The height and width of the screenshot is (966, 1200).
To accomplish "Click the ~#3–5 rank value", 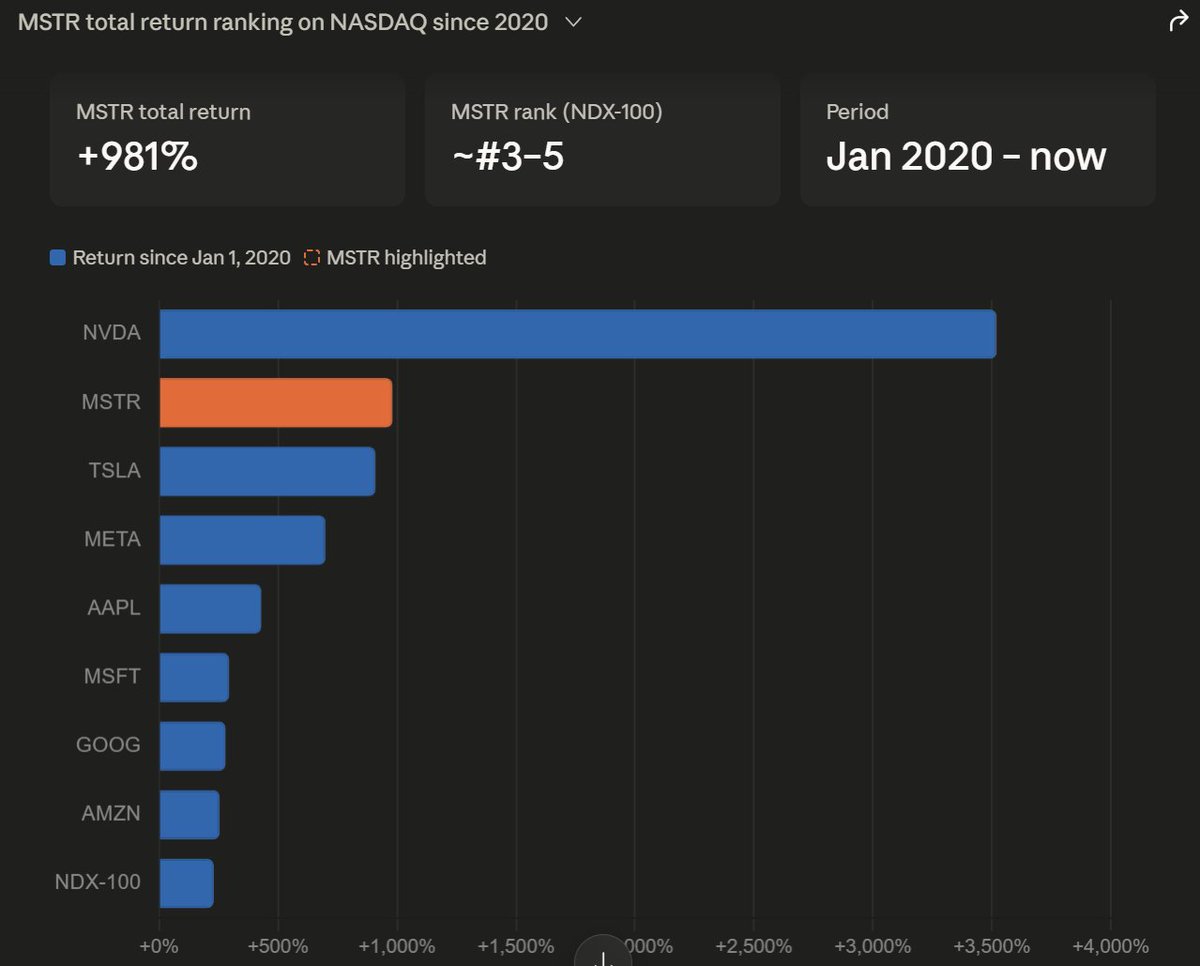I will coord(507,156).
